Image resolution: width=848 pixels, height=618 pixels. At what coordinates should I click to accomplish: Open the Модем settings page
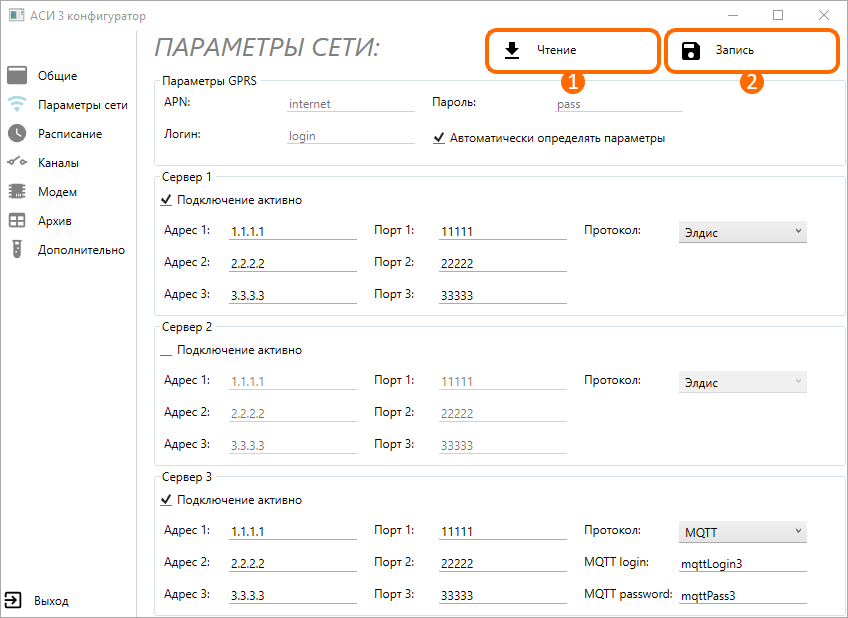click(x=57, y=192)
